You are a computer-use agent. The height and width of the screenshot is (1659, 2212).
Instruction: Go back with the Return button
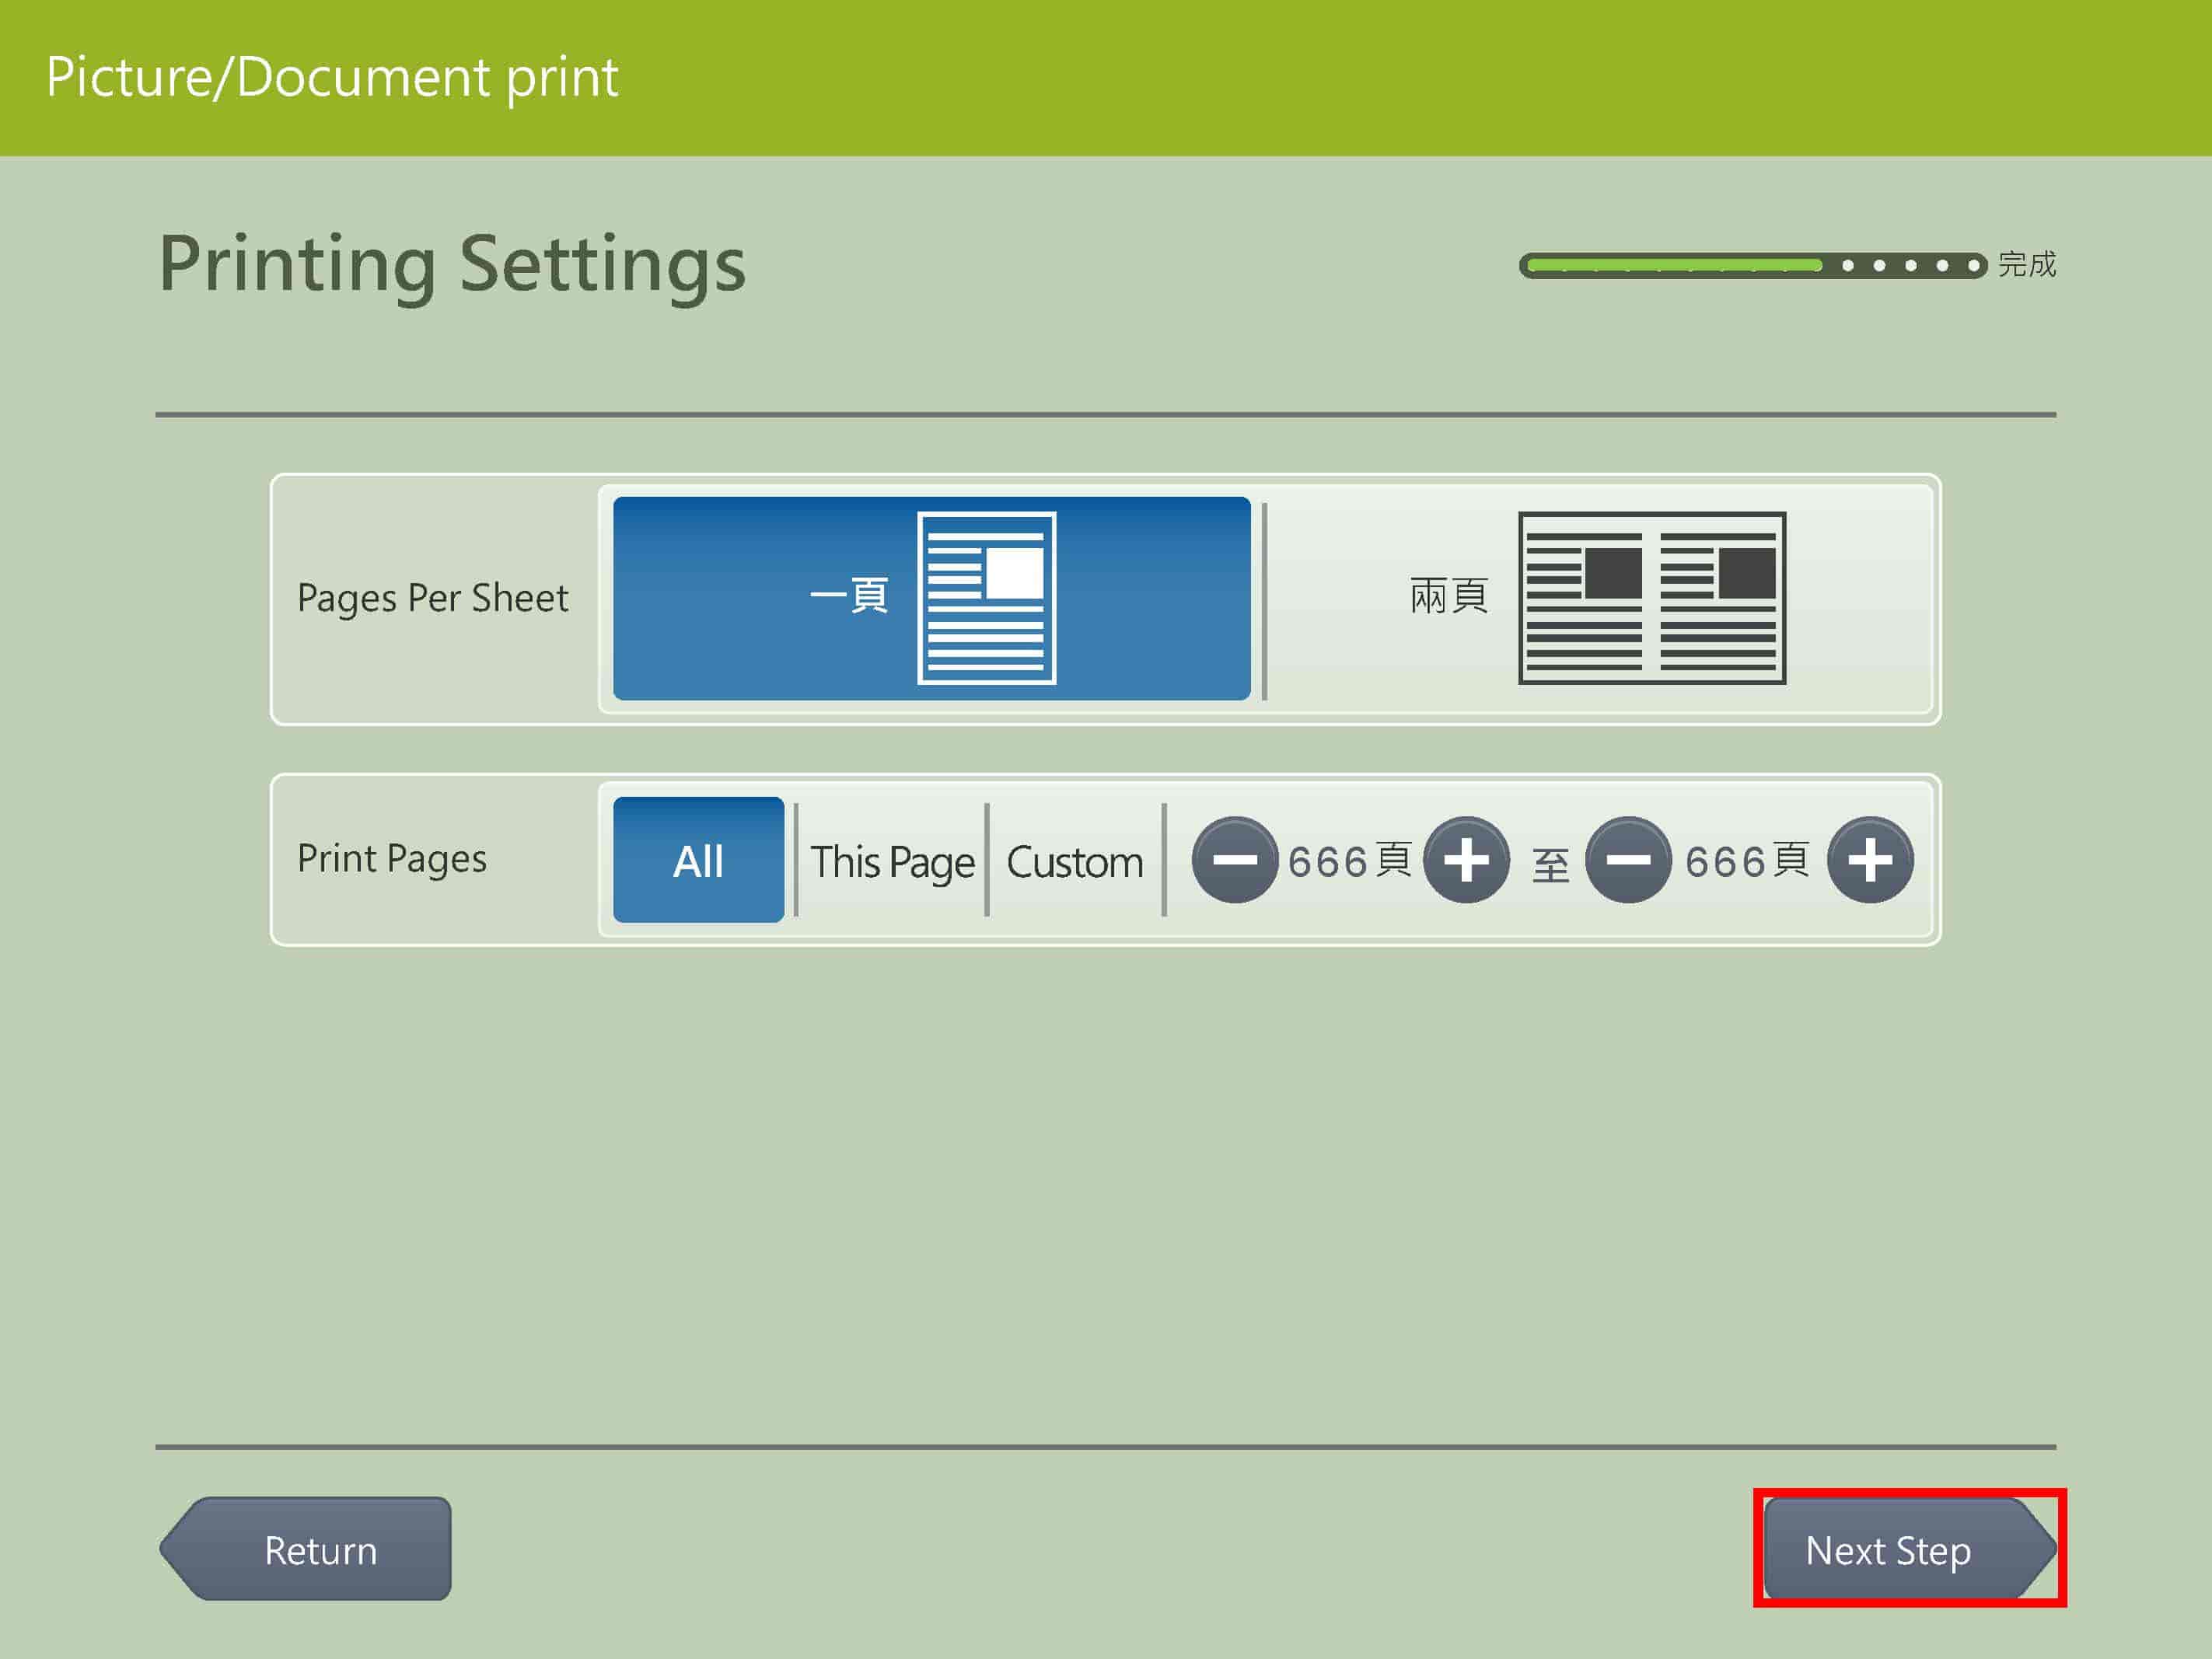click(x=306, y=1548)
